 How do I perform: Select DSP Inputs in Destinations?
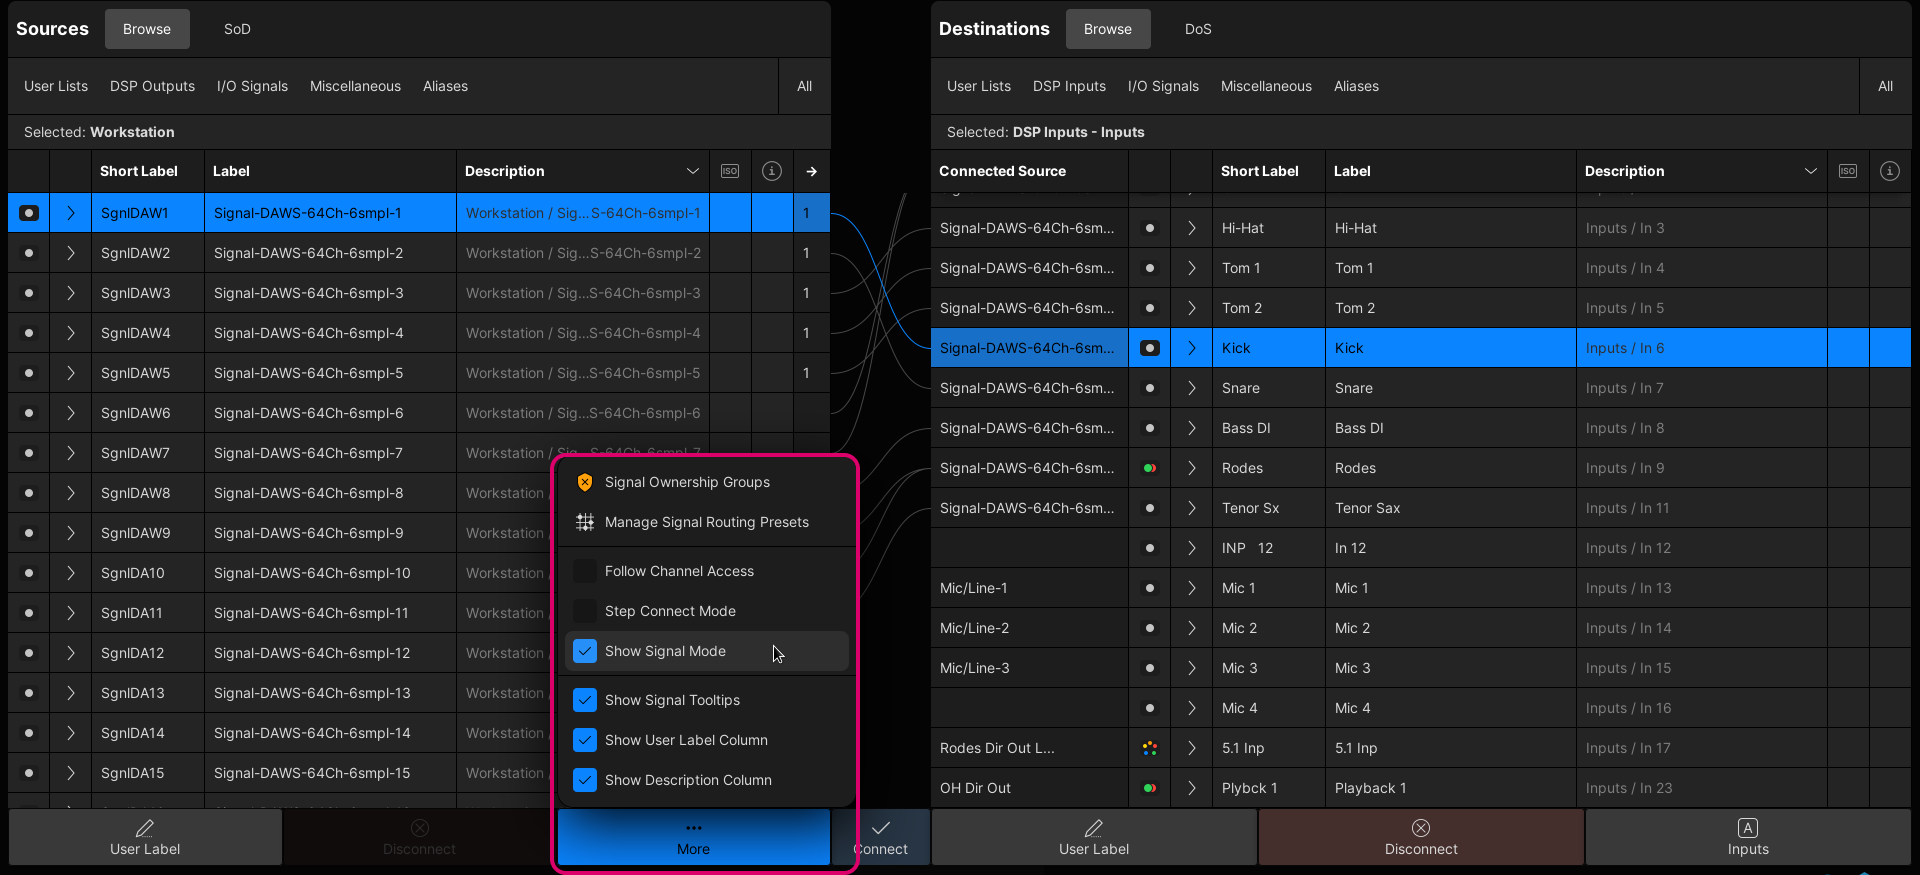tap(1069, 86)
